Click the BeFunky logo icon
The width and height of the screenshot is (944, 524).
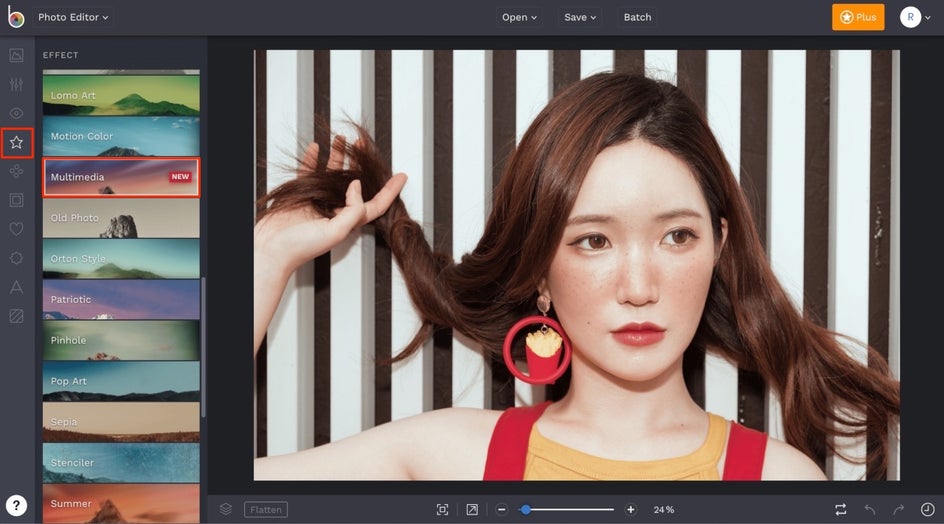pos(16,17)
